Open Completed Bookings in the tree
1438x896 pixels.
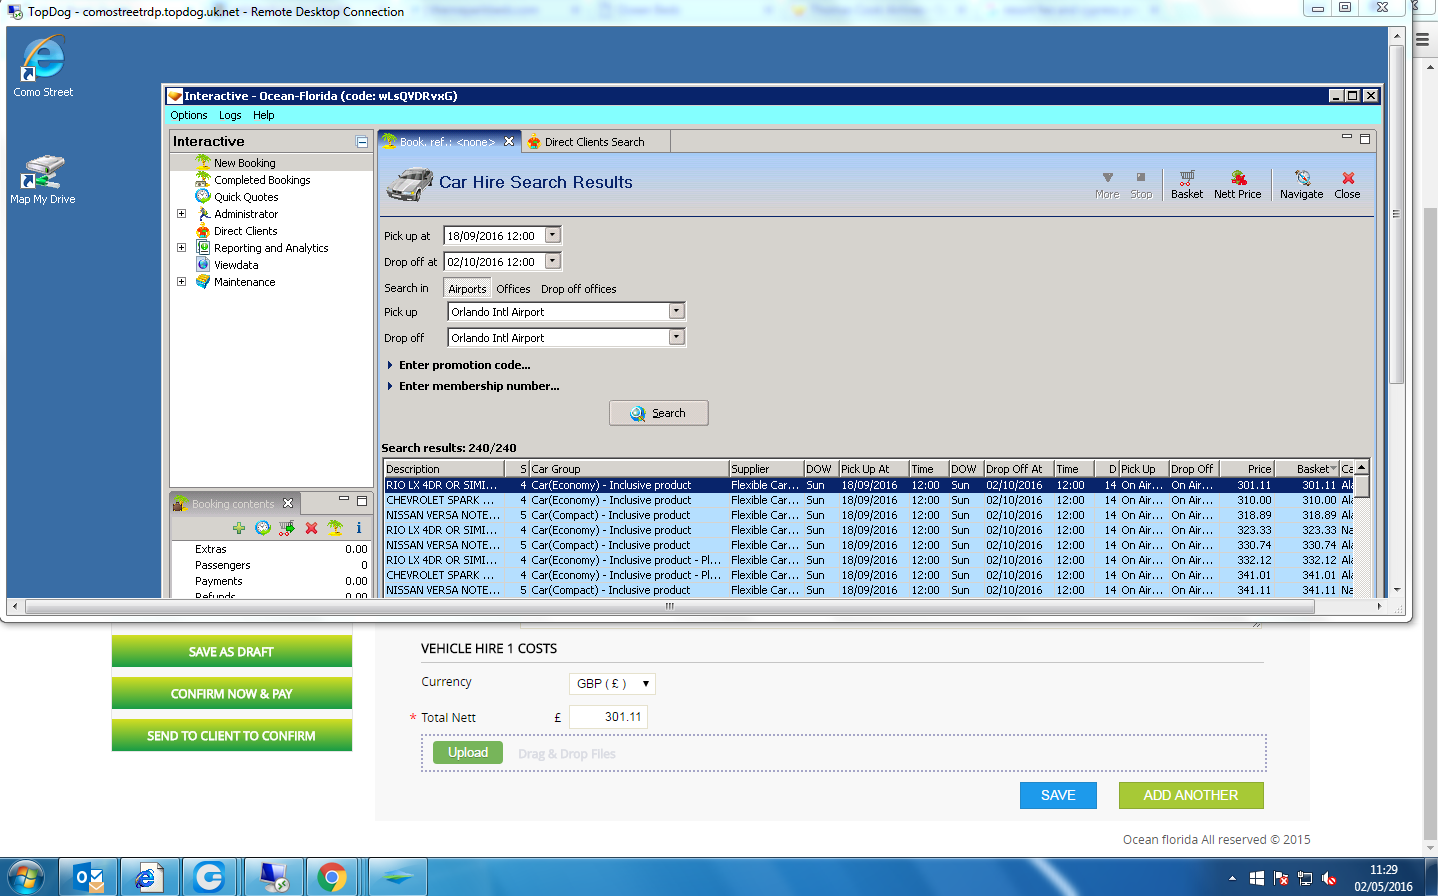(x=262, y=180)
